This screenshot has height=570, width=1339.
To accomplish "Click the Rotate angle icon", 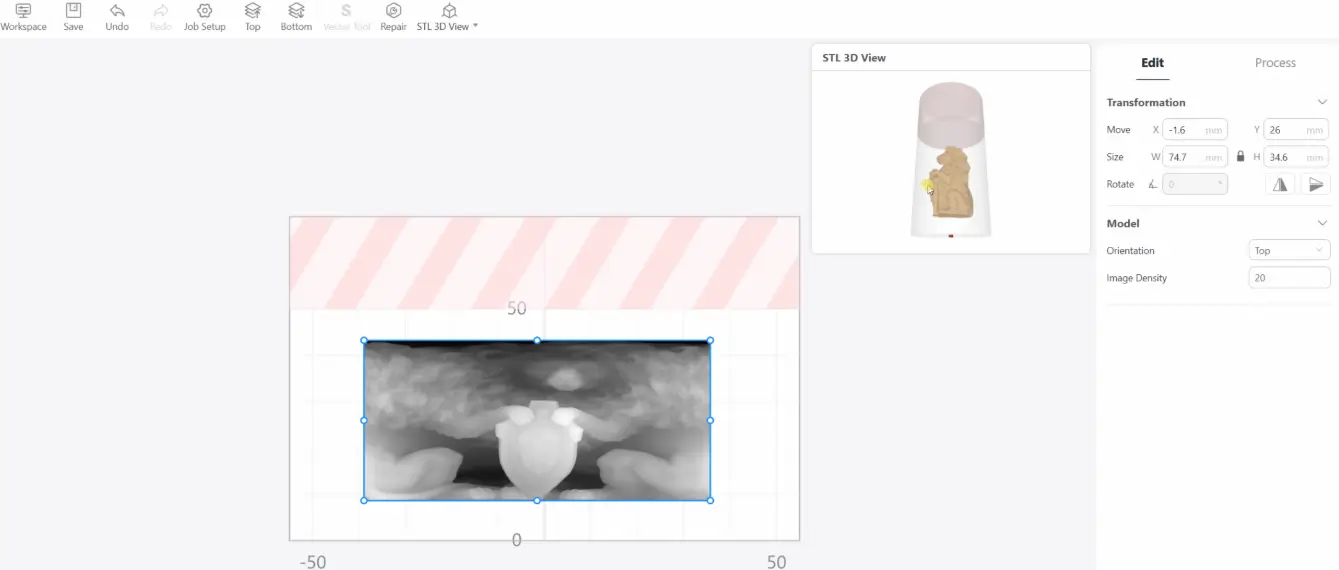I will click(x=1153, y=184).
